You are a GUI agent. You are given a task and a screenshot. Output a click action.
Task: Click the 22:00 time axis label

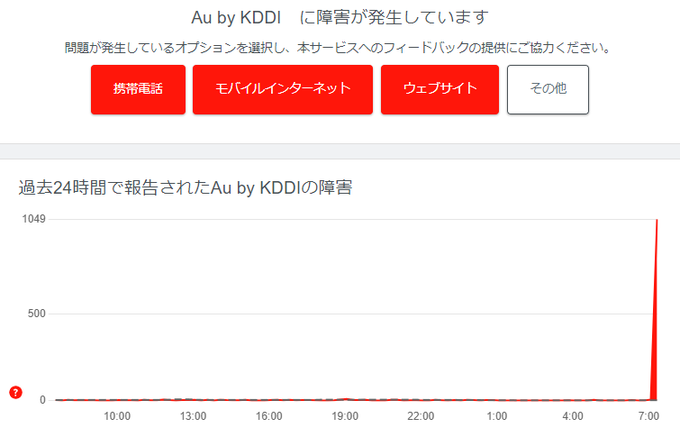tap(421, 416)
